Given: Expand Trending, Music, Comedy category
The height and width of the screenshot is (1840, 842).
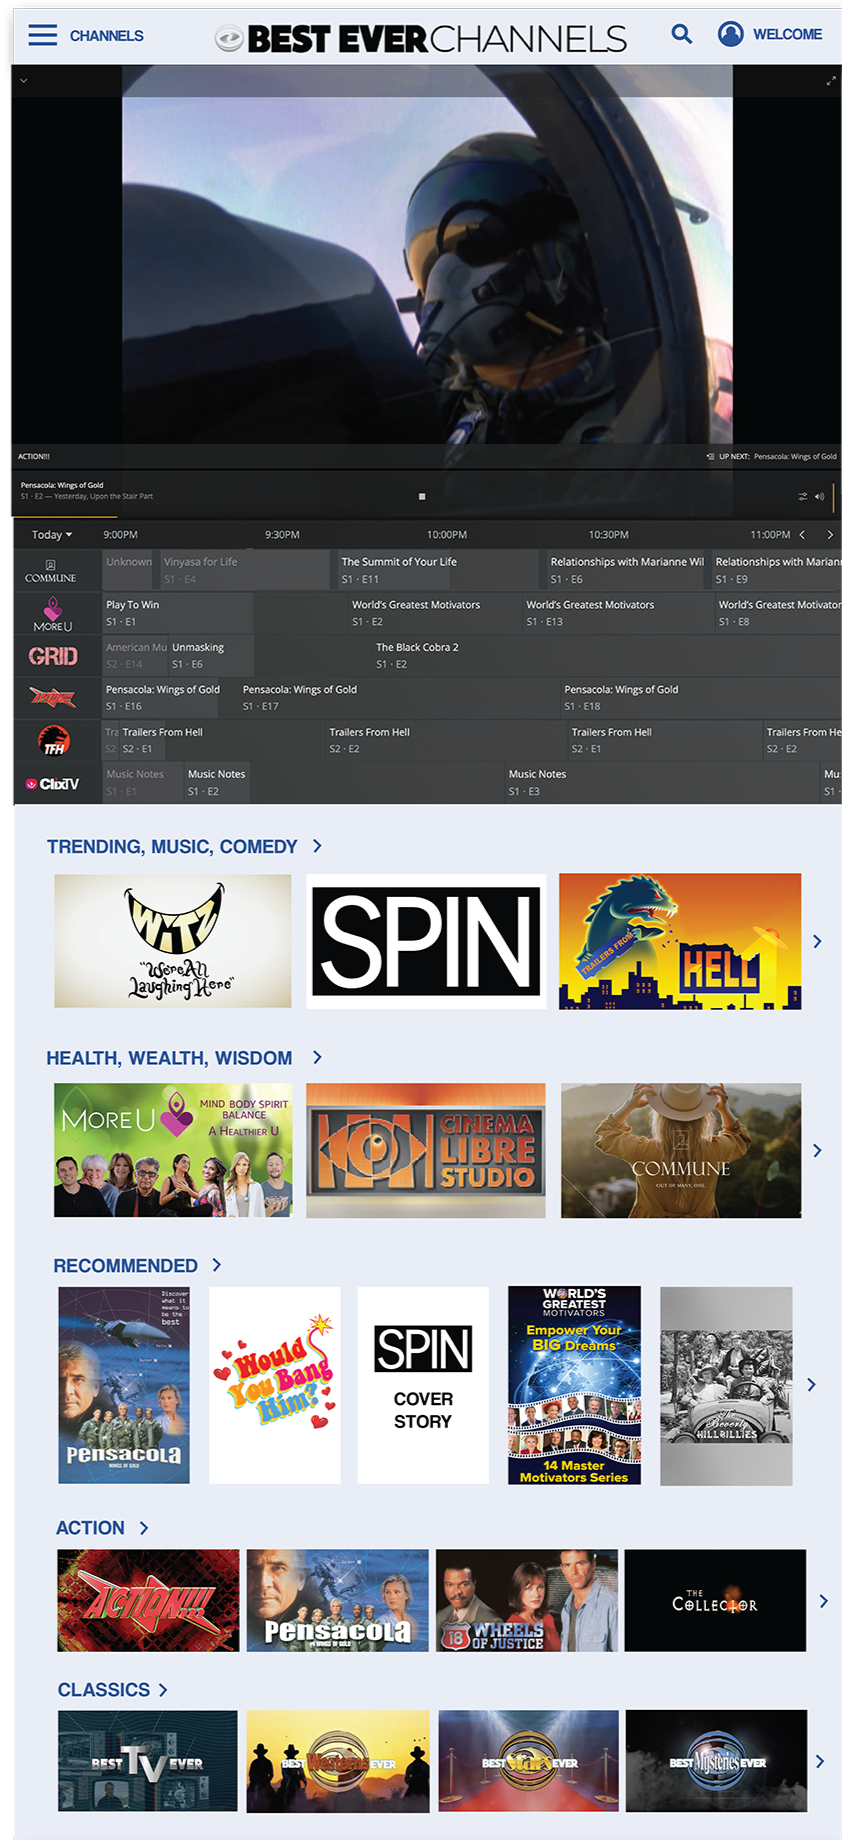Looking at the screenshot, I should pos(184,847).
